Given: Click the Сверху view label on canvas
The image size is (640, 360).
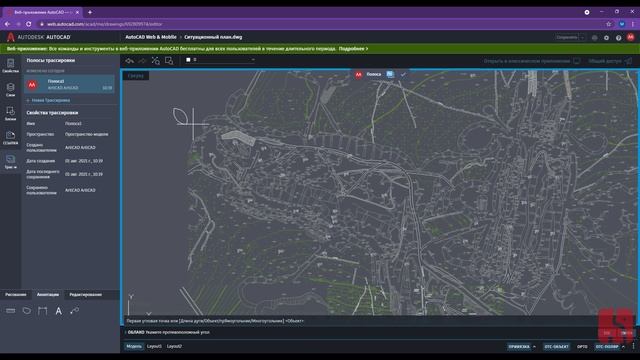Looking at the screenshot, I should 136,76.
